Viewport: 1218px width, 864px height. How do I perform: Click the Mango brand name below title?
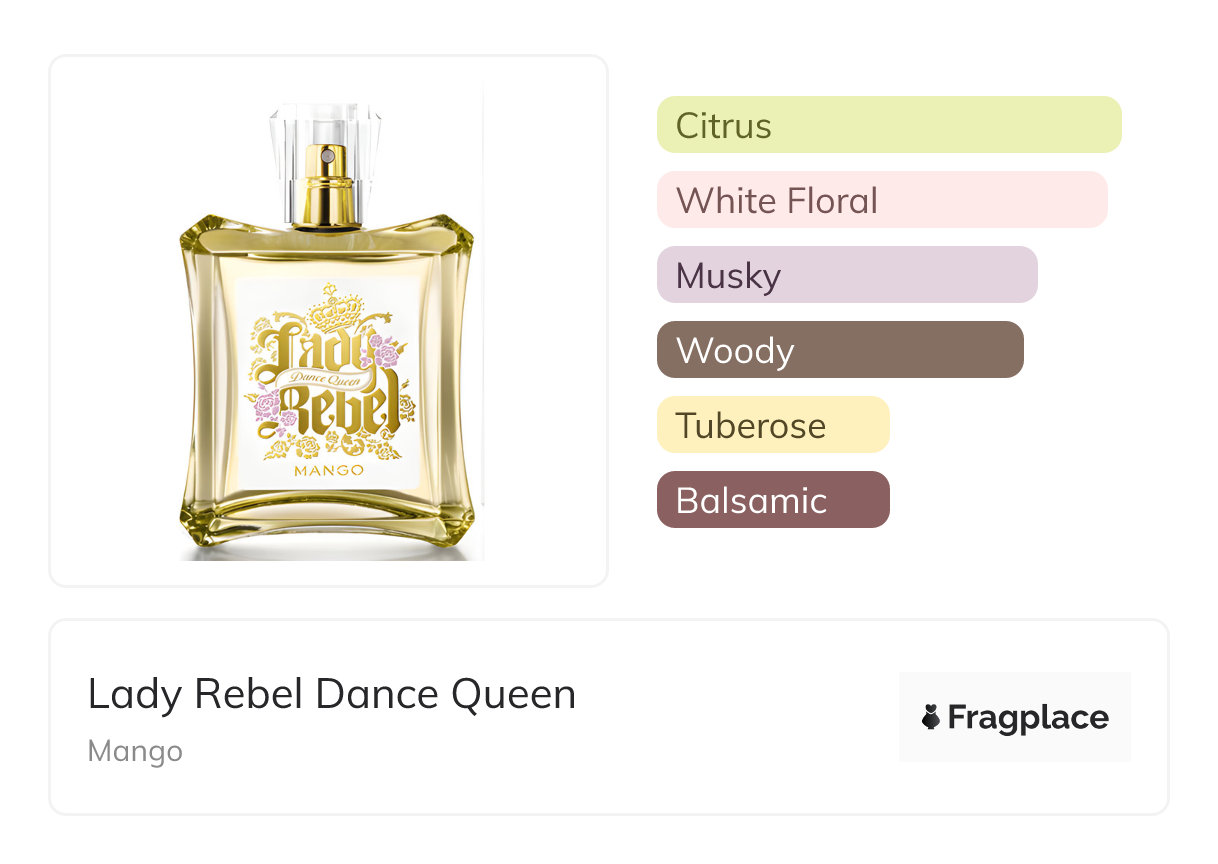click(135, 751)
